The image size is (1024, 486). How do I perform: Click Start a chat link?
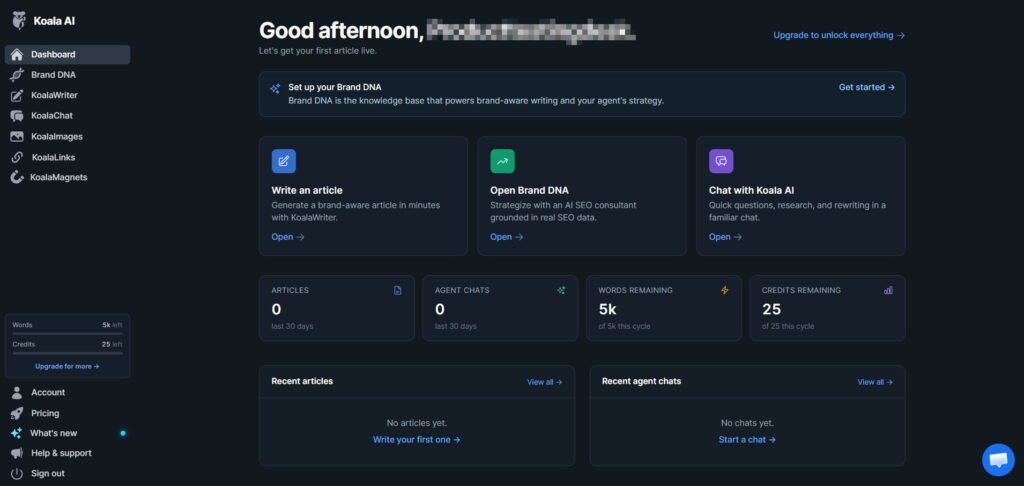(x=747, y=440)
